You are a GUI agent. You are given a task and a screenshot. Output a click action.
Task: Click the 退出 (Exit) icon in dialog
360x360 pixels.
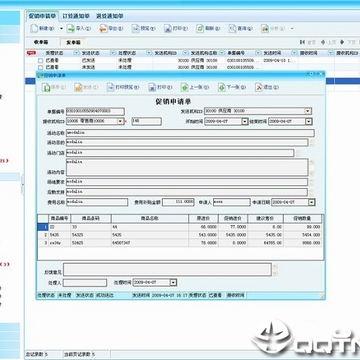(259, 87)
